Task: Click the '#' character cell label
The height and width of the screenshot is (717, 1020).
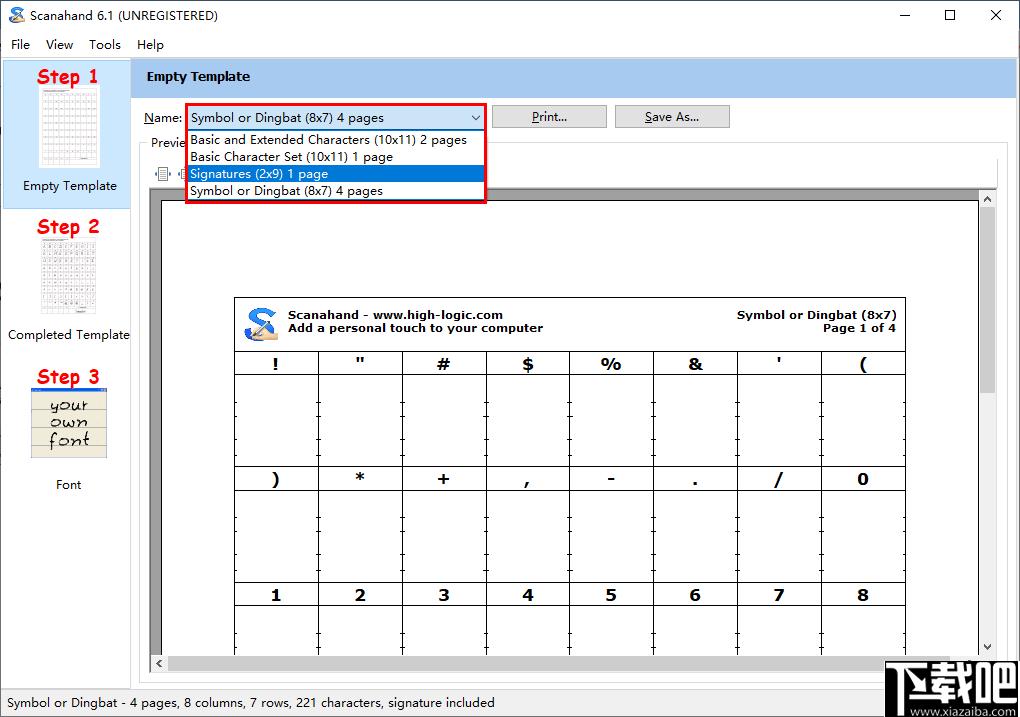Action: coord(444,364)
